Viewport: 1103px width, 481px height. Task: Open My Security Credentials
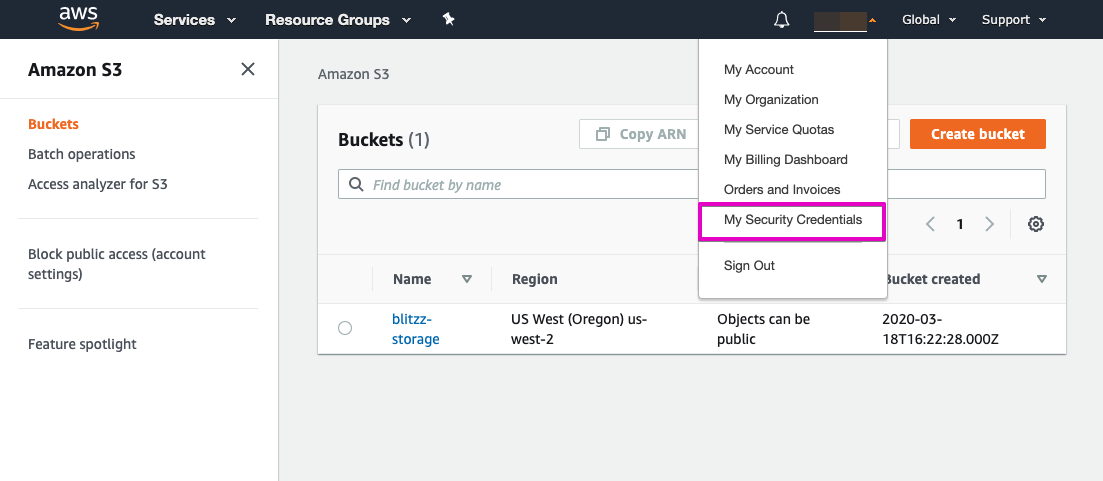pyautogui.click(x=792, y=220)
